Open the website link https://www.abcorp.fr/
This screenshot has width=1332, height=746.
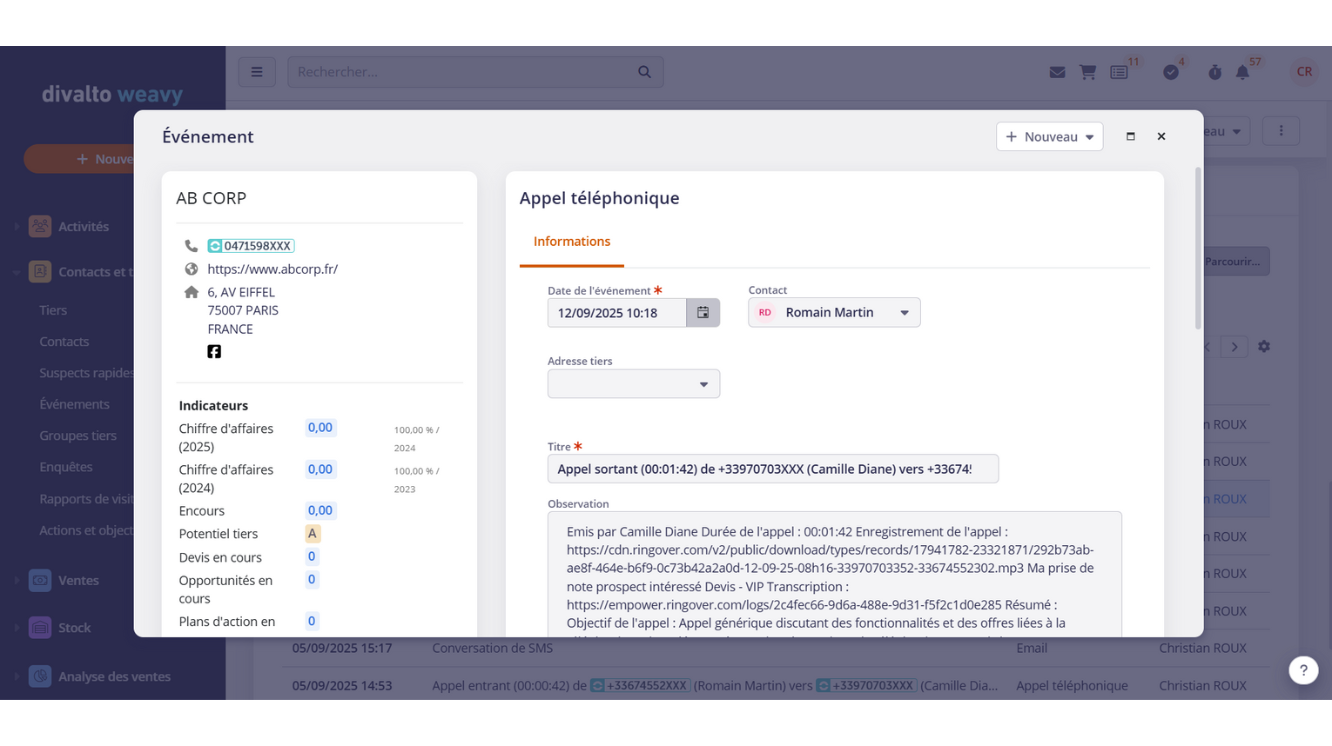click(x=273, y=268)
